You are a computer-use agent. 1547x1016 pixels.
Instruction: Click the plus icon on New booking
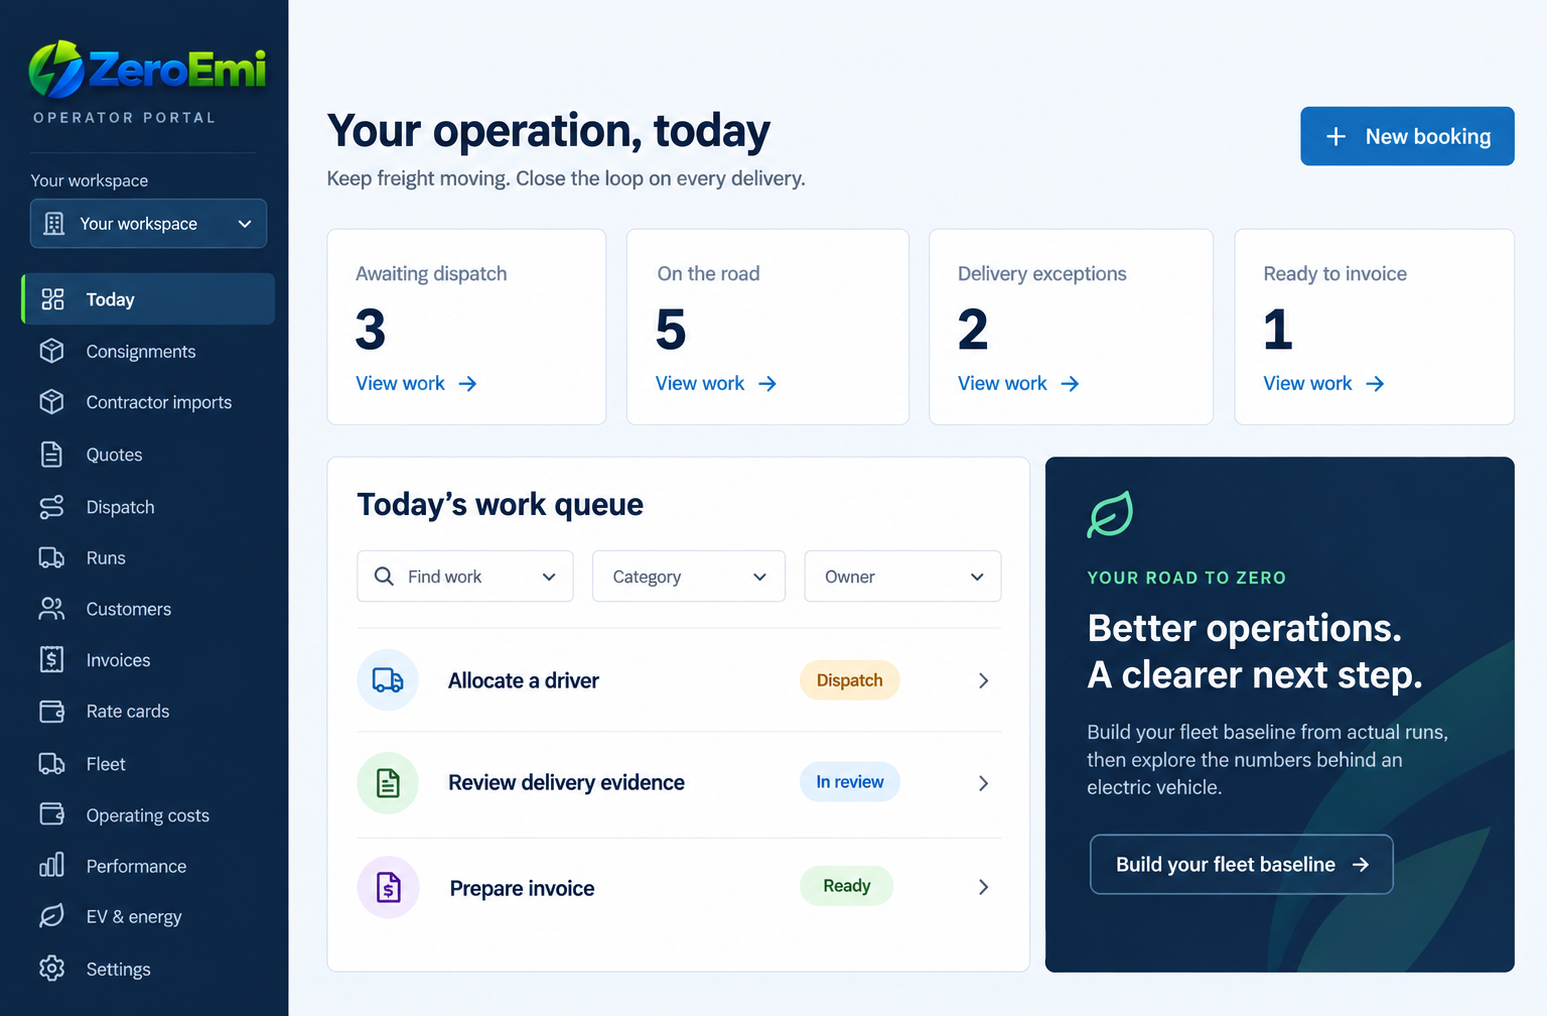click(1336, 136)
